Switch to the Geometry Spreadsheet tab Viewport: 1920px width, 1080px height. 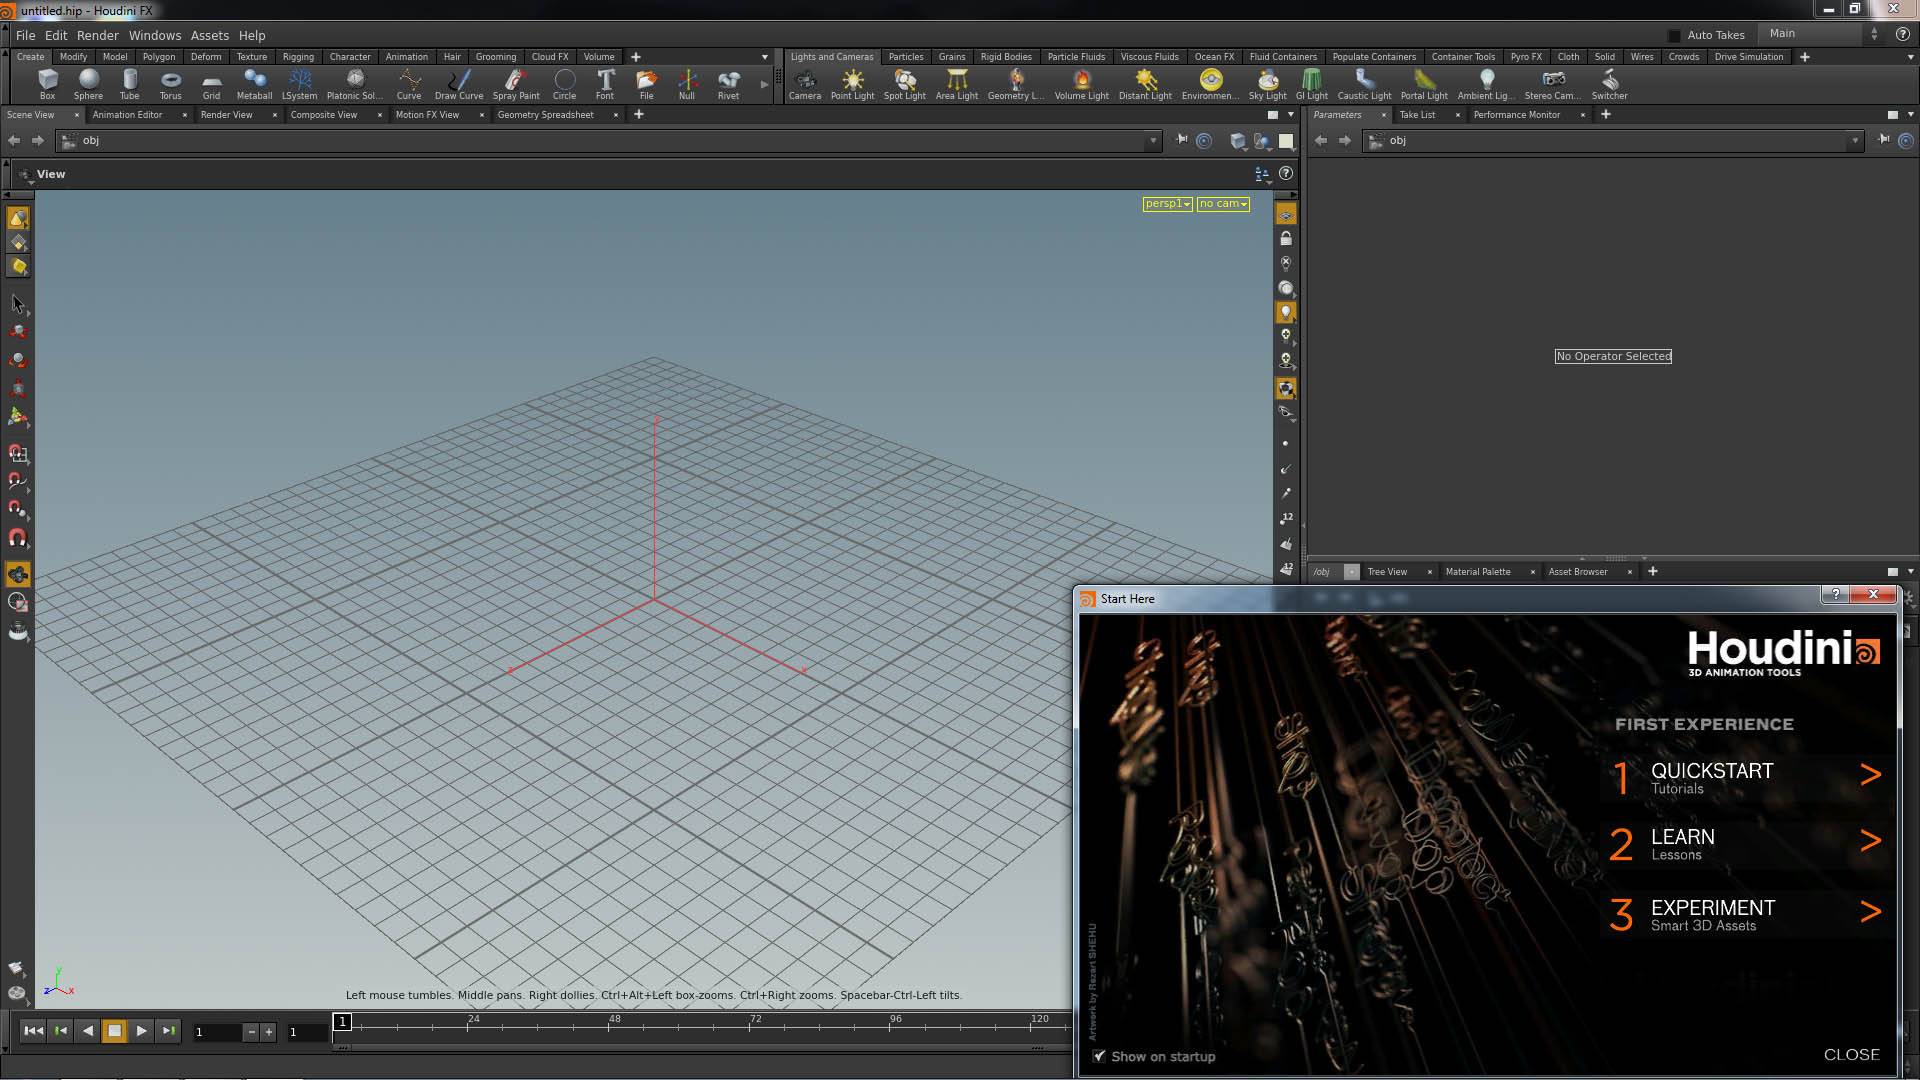click(x=545, y=115)
